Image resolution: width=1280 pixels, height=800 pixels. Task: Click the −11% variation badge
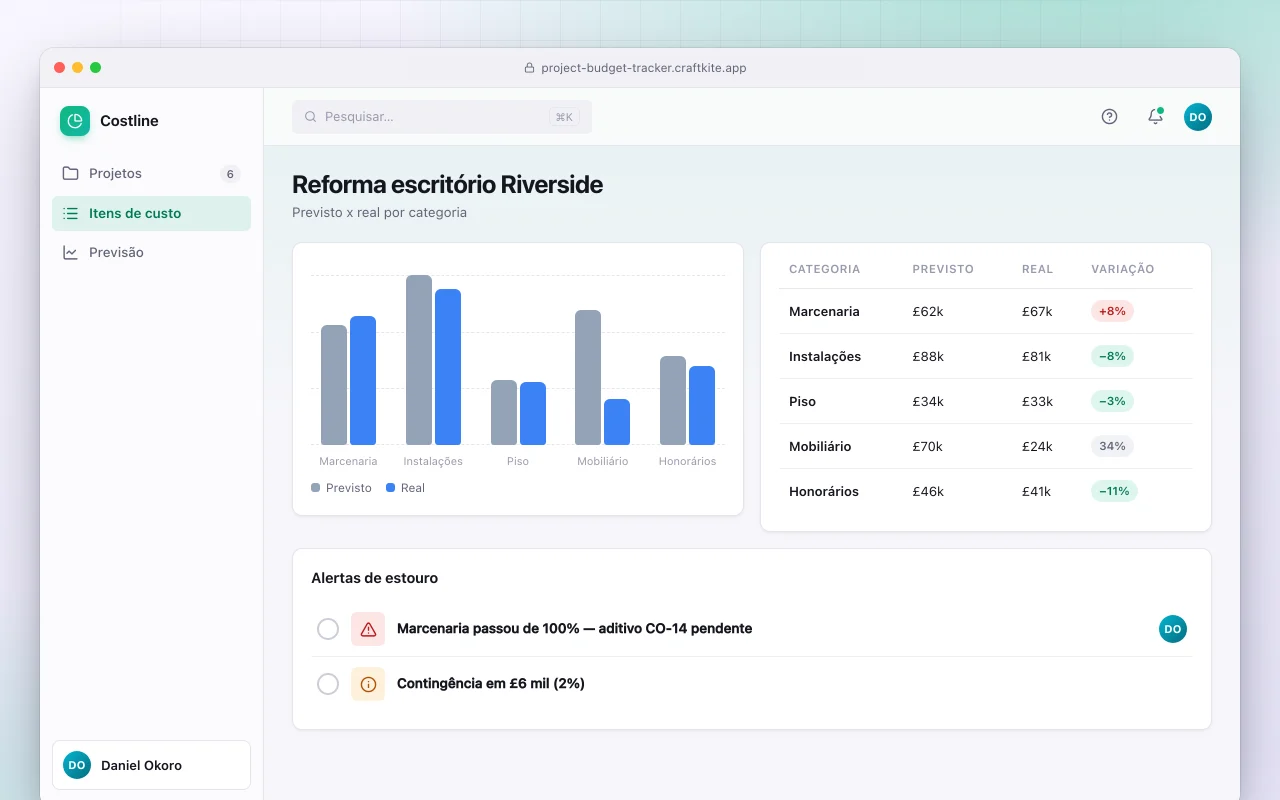(1114, 491)
